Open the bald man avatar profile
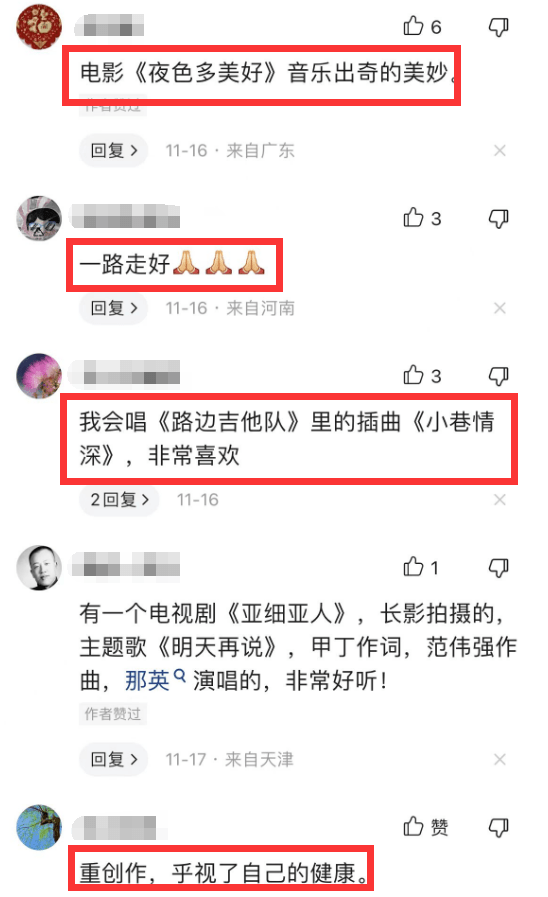Image resolution: width=548 pixels, height=897 pixels. (x=39, y=567)
